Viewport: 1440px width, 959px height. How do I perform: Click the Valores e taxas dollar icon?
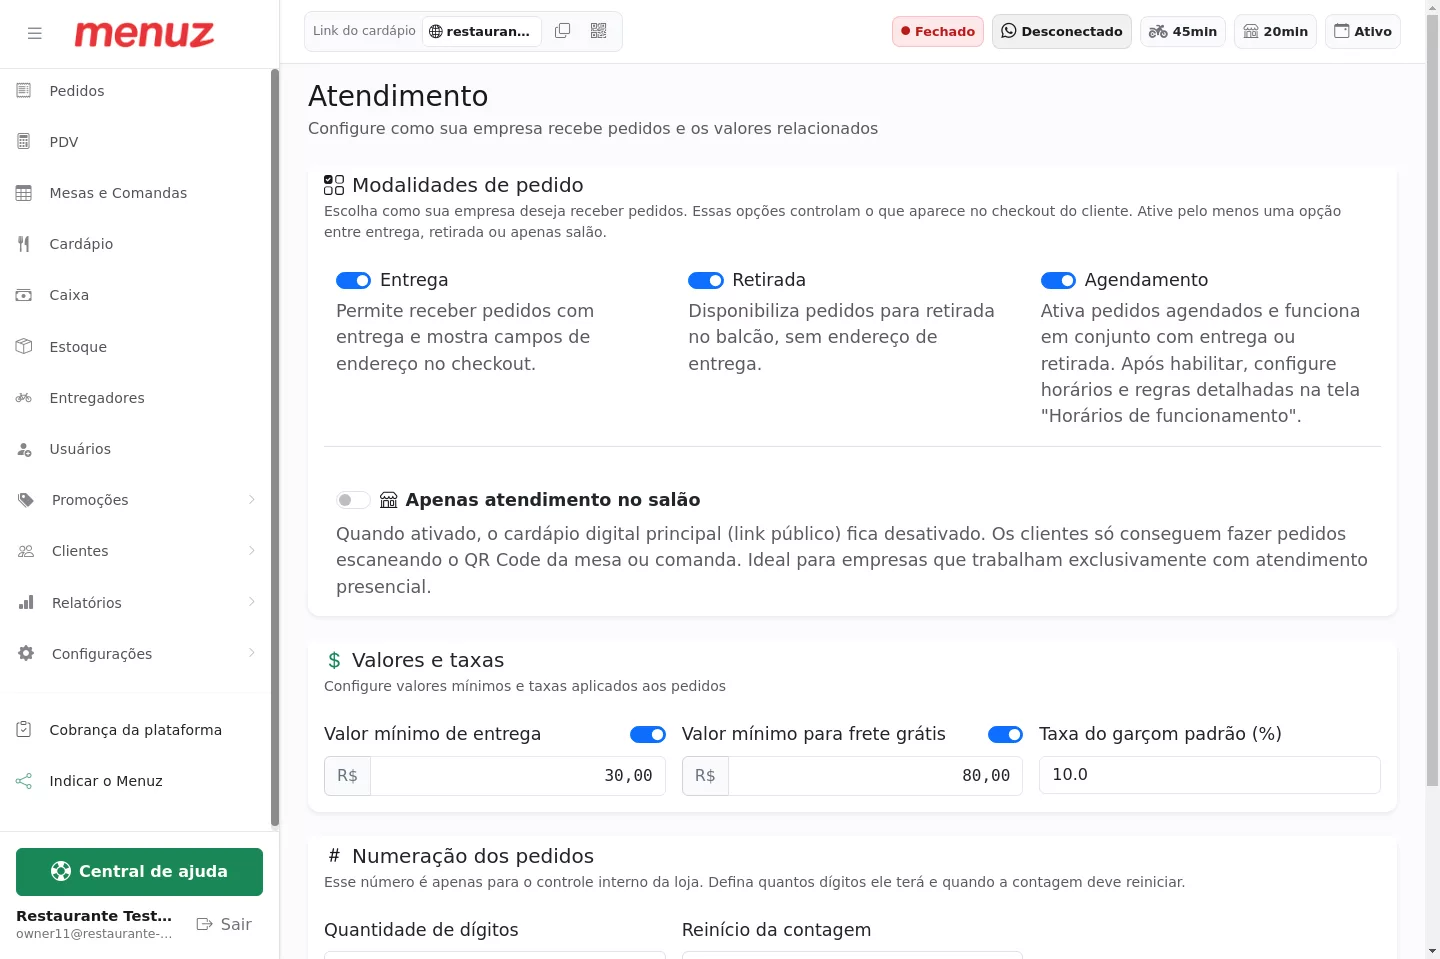pyautogui.click(x=334, y=660)
